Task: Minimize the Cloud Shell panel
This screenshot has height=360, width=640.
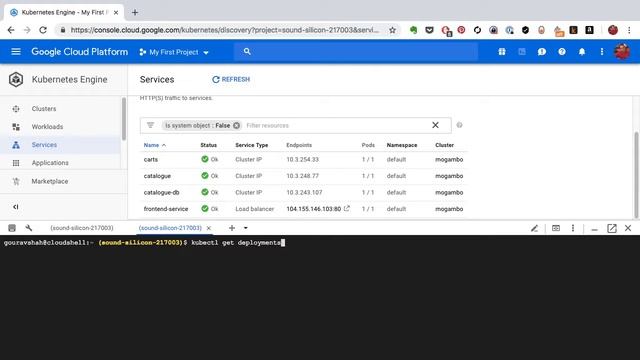Action: coord(594,229)
